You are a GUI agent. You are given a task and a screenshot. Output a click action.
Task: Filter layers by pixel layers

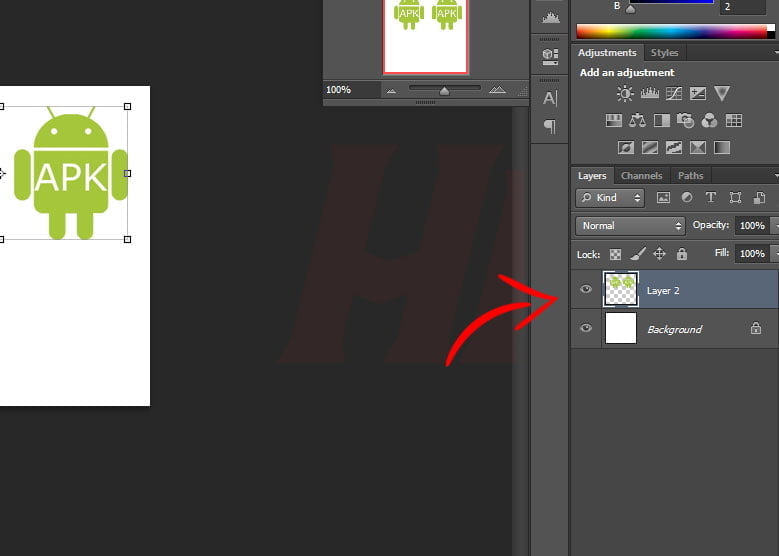pos(663,197)
